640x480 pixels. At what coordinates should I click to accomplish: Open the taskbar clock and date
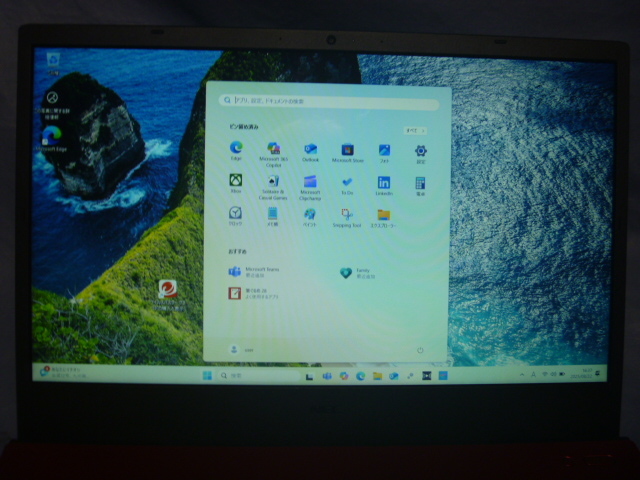(581, 373)
